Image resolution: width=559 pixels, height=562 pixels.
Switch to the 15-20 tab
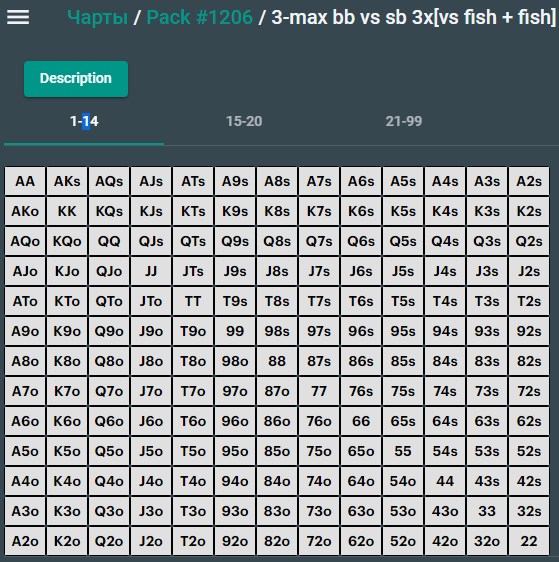pyautogui.click(x=244, y=122)
